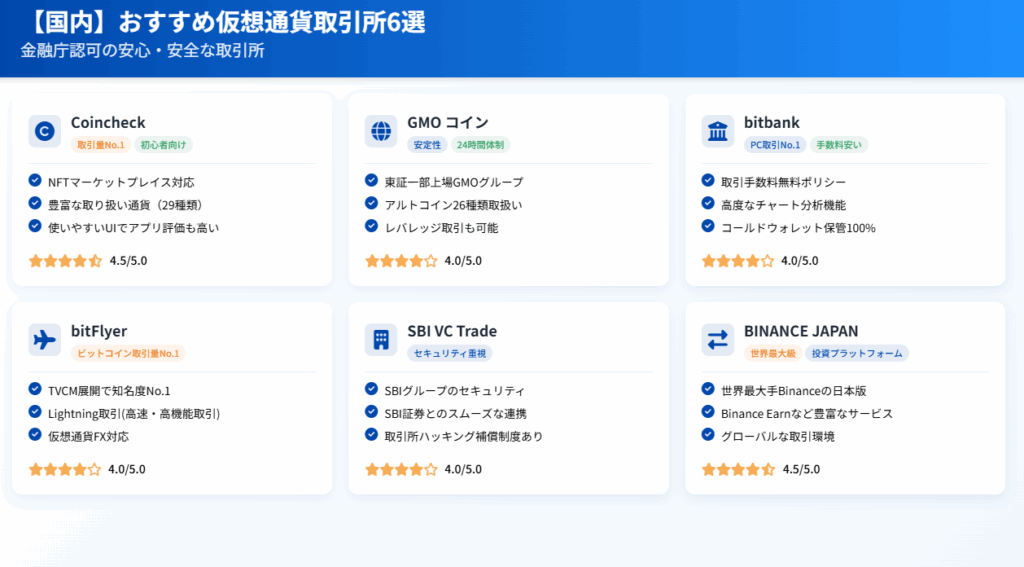Image resolution: width=1024 pixels, height=567 pixels.
Task: Click GMO コイン's 4.0/5.0 rating value
Action: click(x=464, y=261)
